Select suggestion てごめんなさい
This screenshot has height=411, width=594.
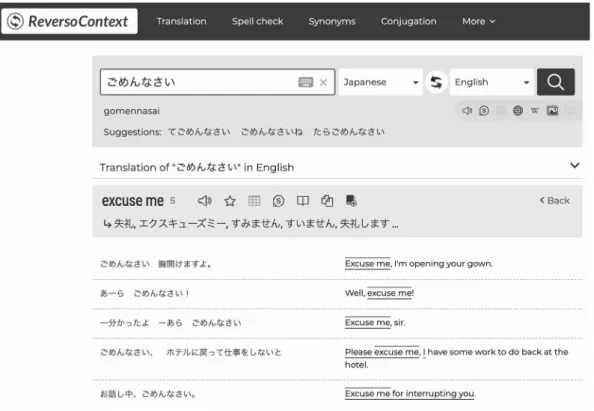(199, 132)
